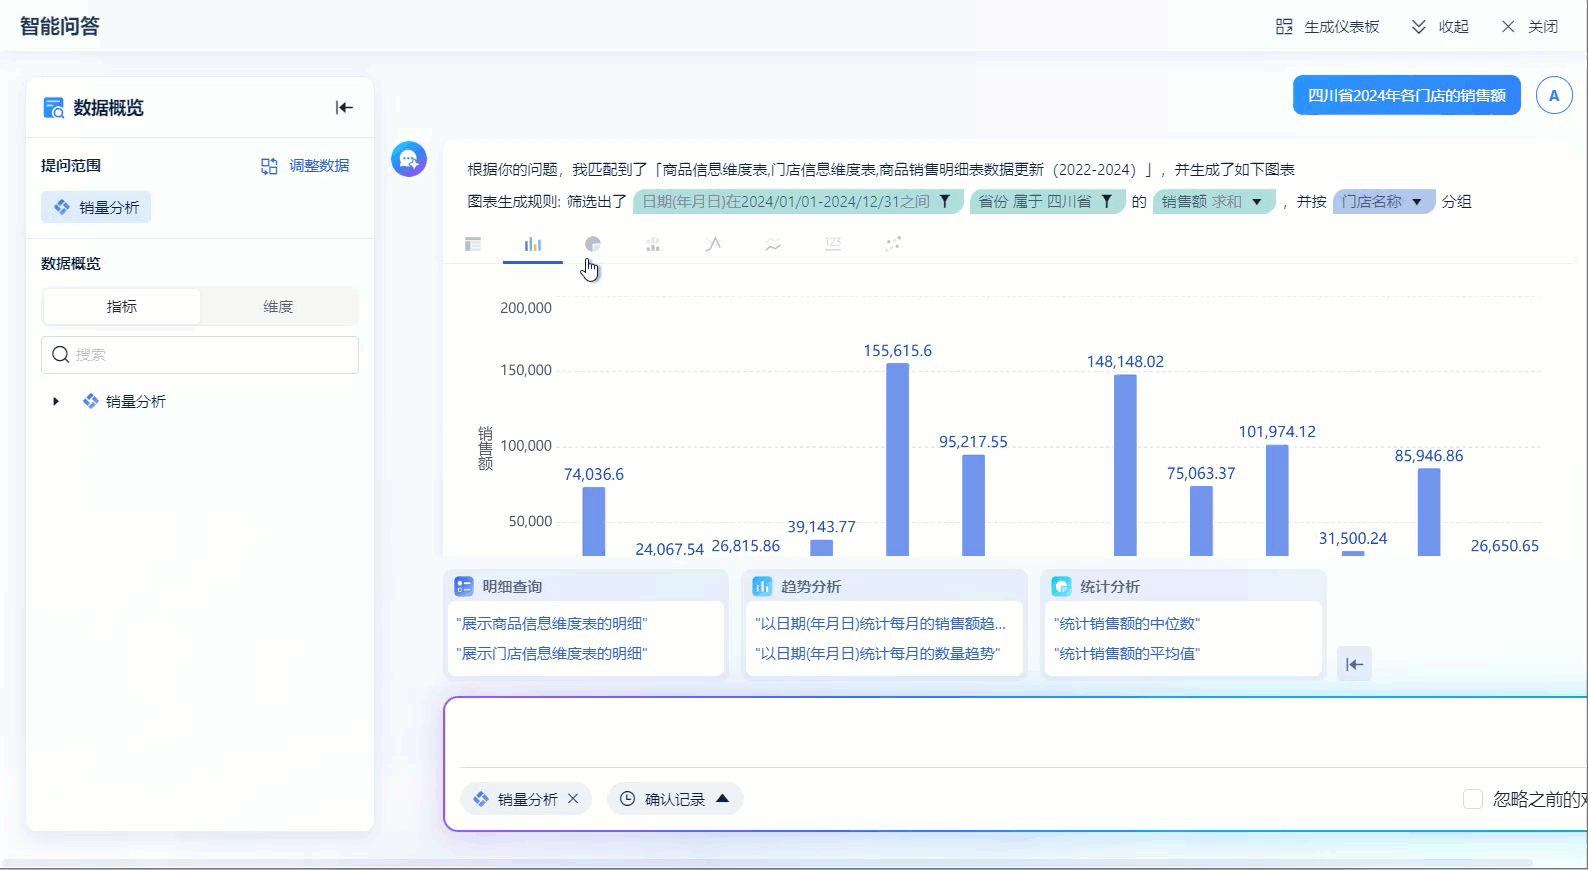1588x870 pixels.
Task: Click the 26,815.86 data label
Action: pos(746,546)
